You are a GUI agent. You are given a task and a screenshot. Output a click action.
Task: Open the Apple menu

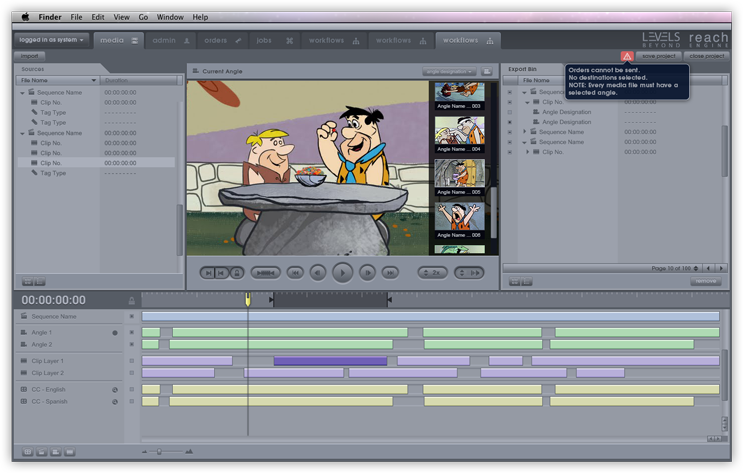25,17
